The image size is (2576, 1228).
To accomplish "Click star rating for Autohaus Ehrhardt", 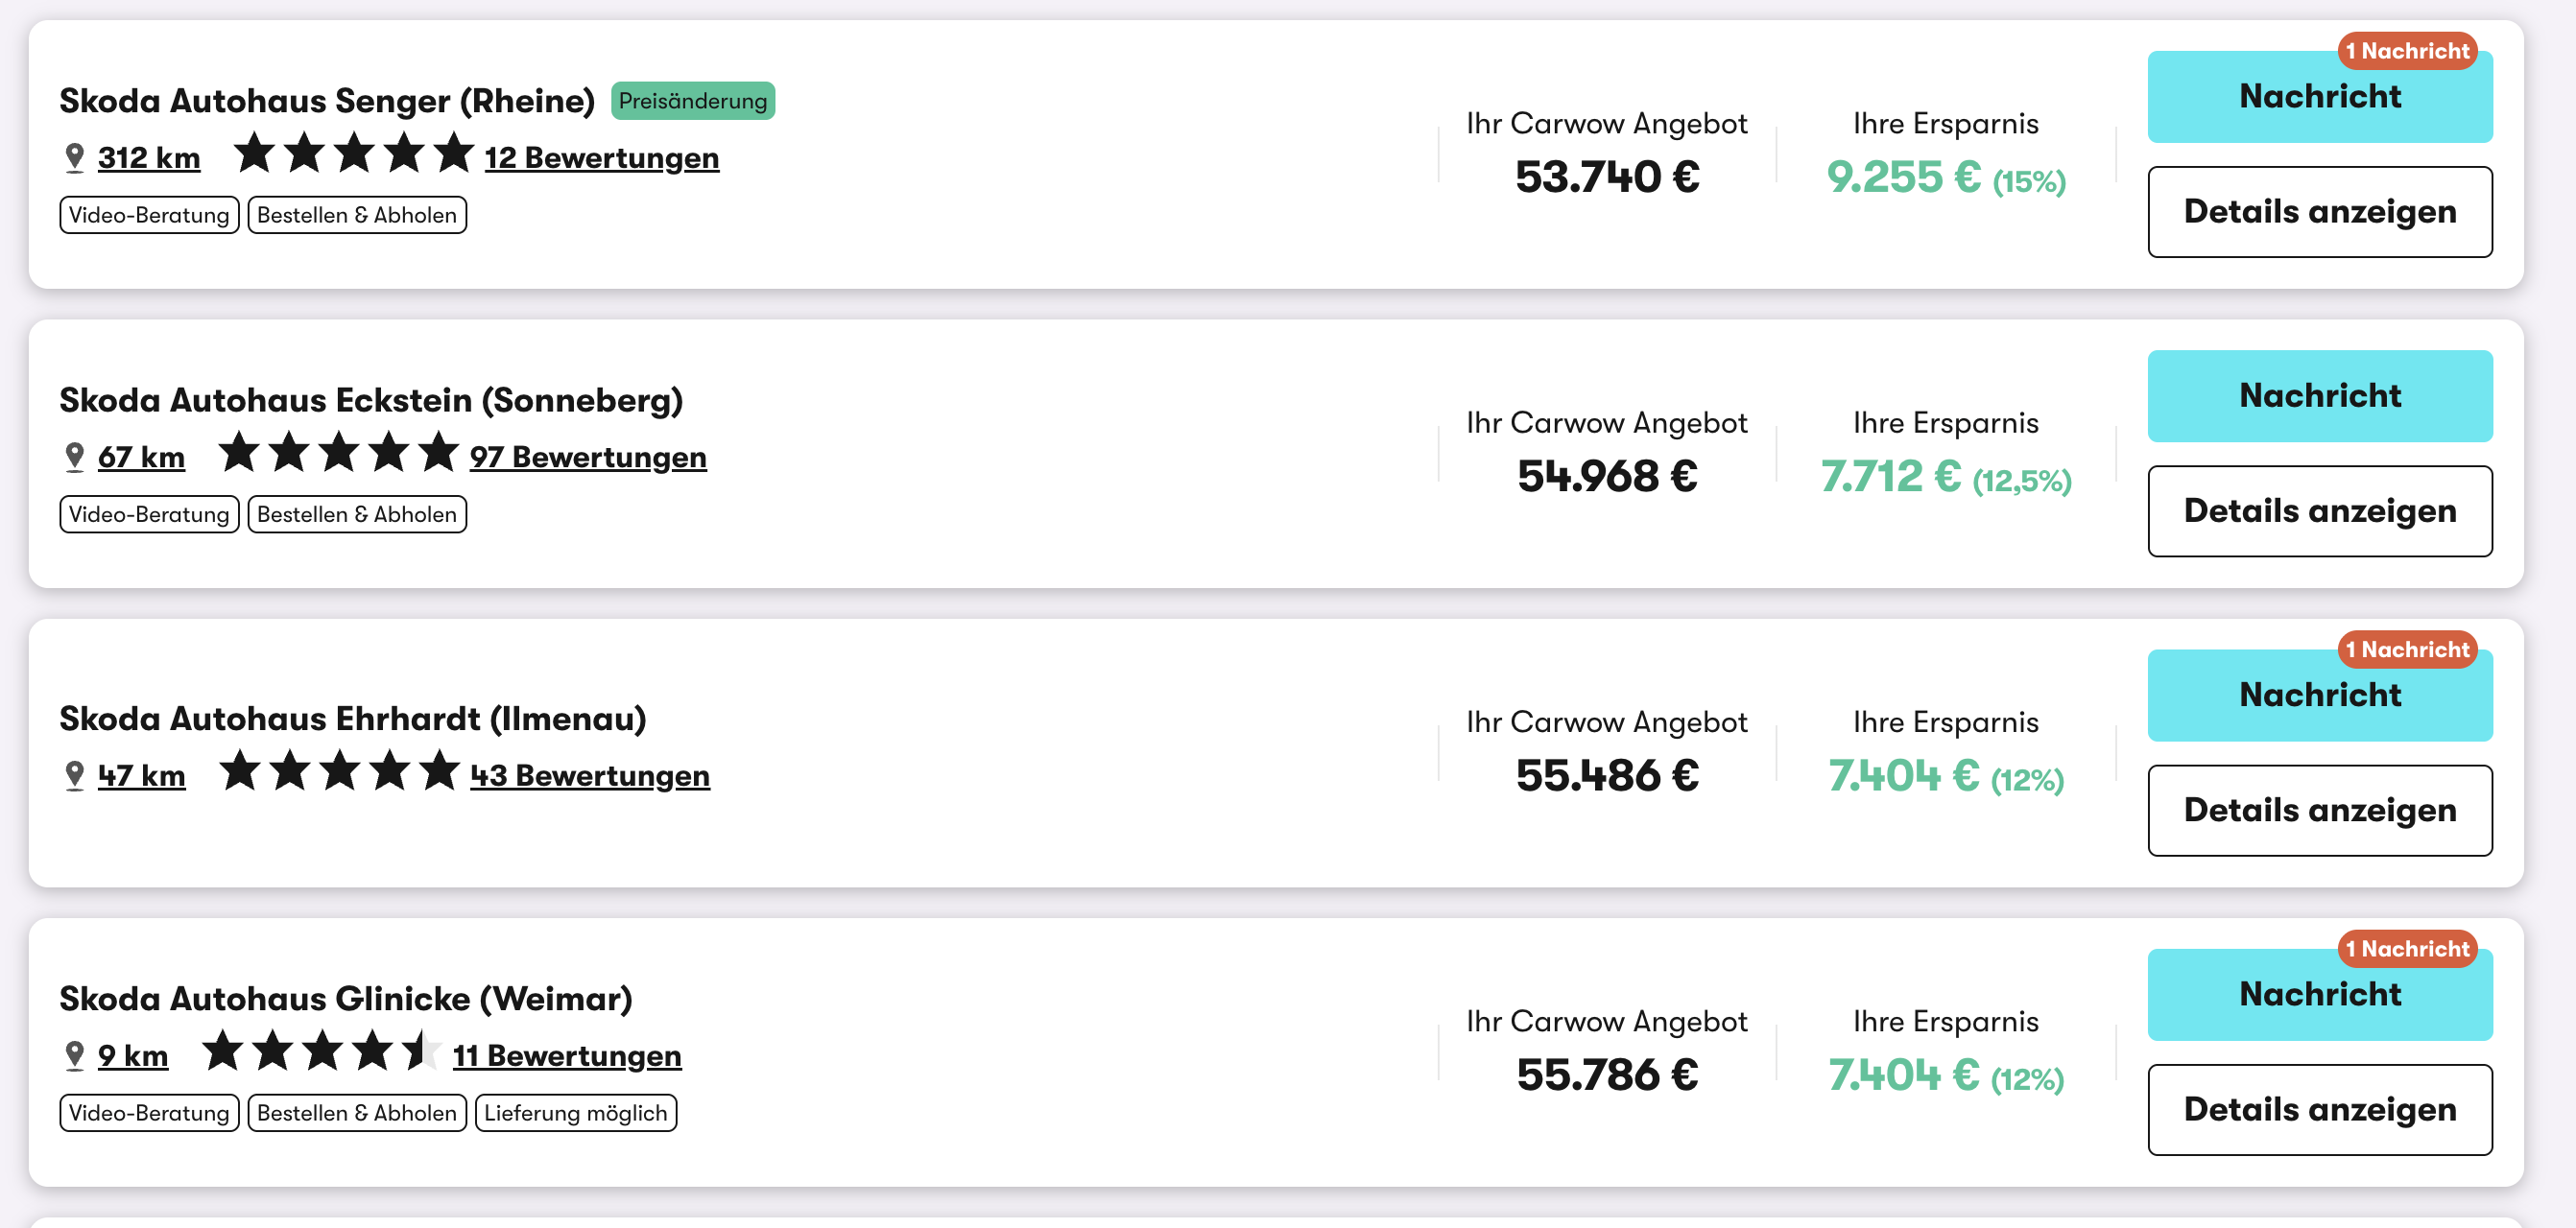I will pyautogui.click(x=338, y=772).
